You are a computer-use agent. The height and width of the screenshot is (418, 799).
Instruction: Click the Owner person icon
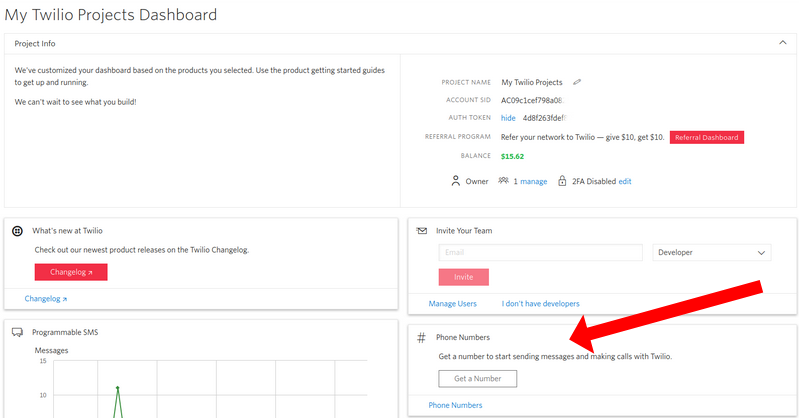click(x=456, y=181)
